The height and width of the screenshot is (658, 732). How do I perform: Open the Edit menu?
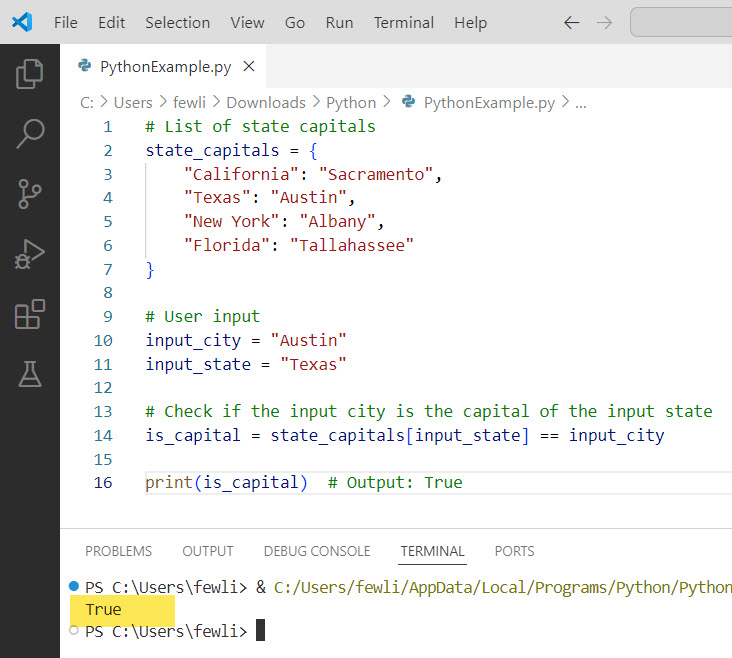pyautogui.click(x=111, y=22)
